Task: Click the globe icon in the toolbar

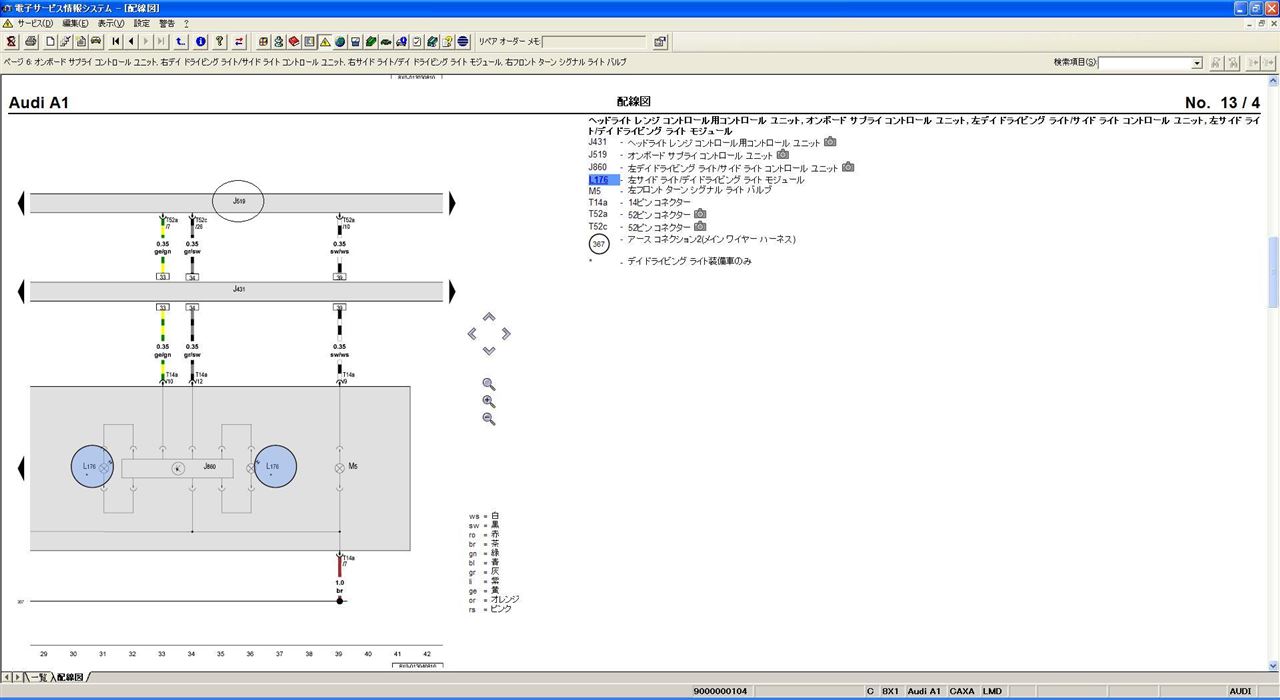Action: [x=340, y=42]
